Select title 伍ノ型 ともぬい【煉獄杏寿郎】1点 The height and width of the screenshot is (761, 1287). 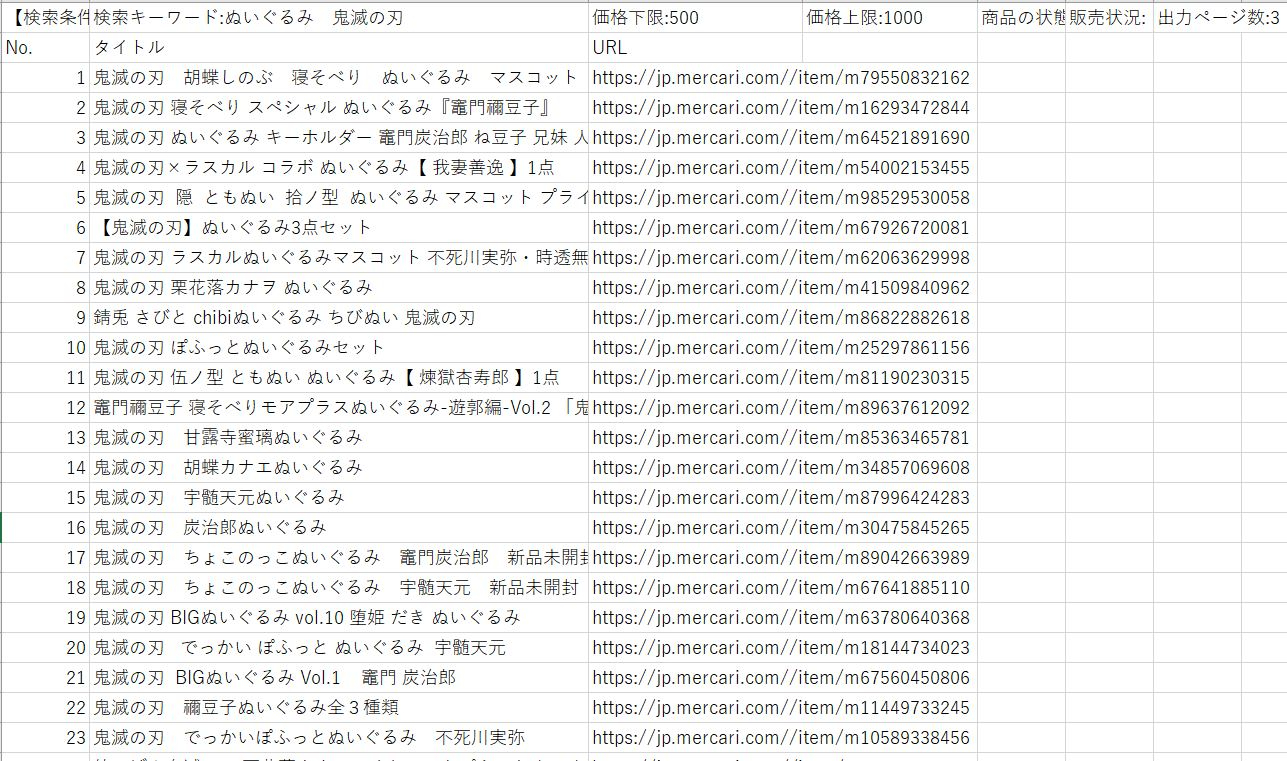(x=339, y=377)
